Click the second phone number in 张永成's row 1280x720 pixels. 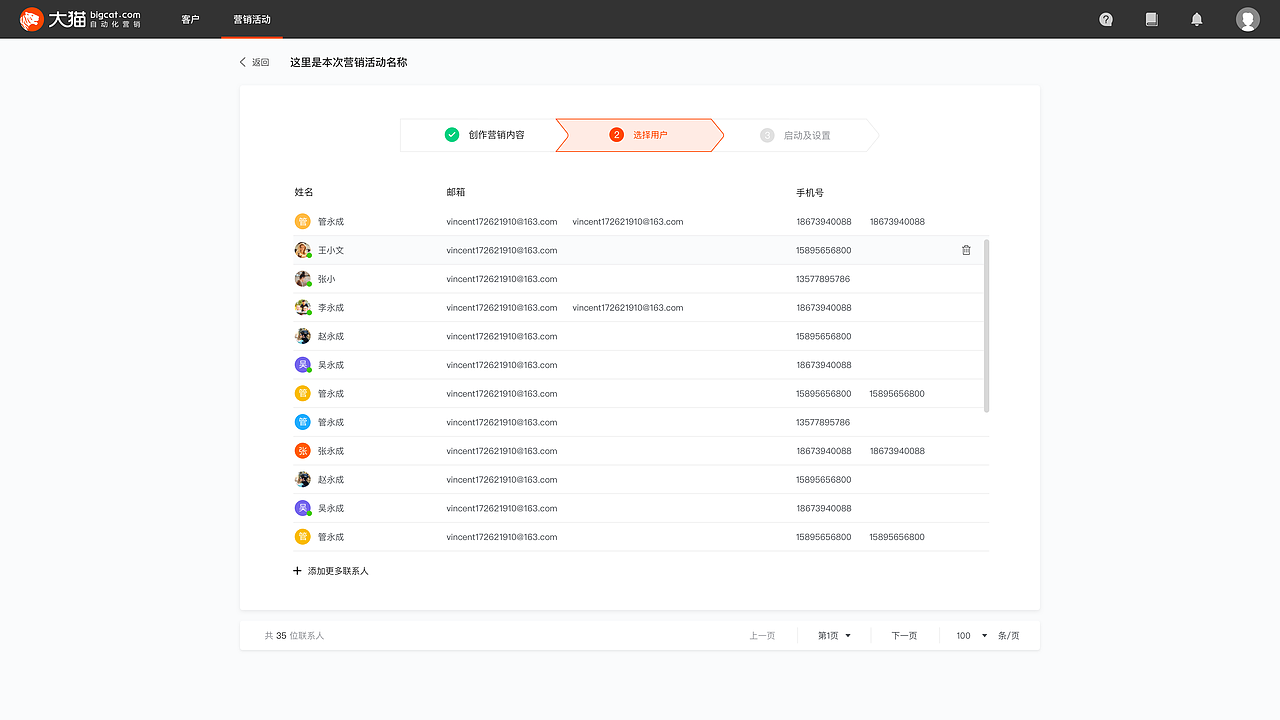(x=897, y=451)
